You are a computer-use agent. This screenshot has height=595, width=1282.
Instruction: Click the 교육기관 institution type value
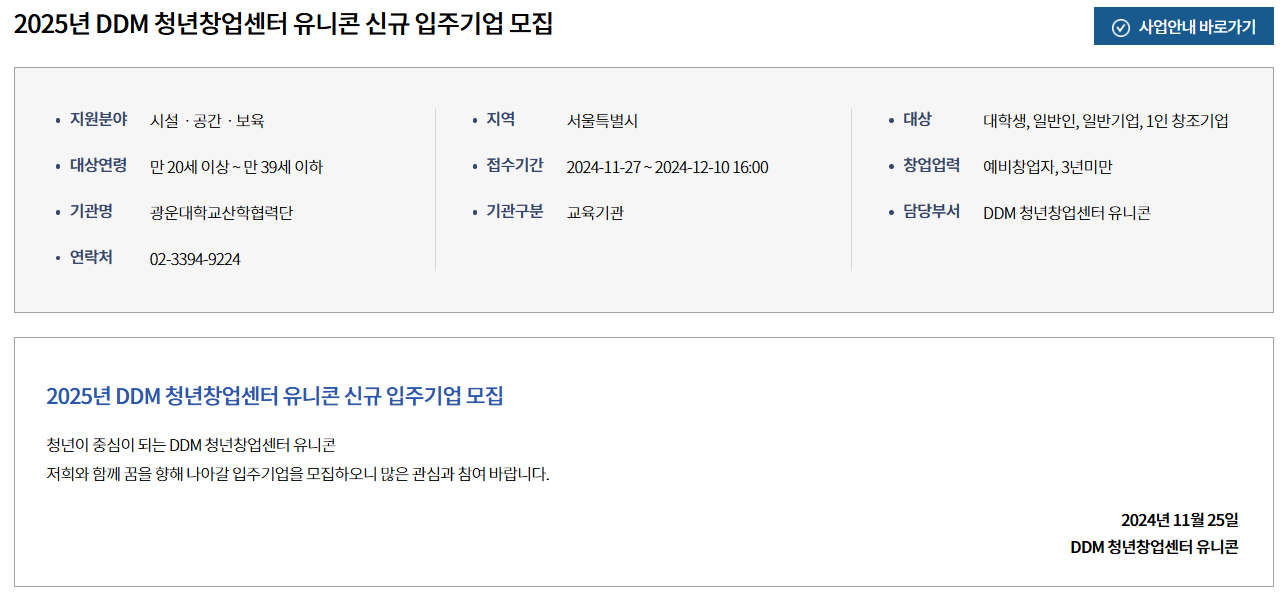click(595, 213)
